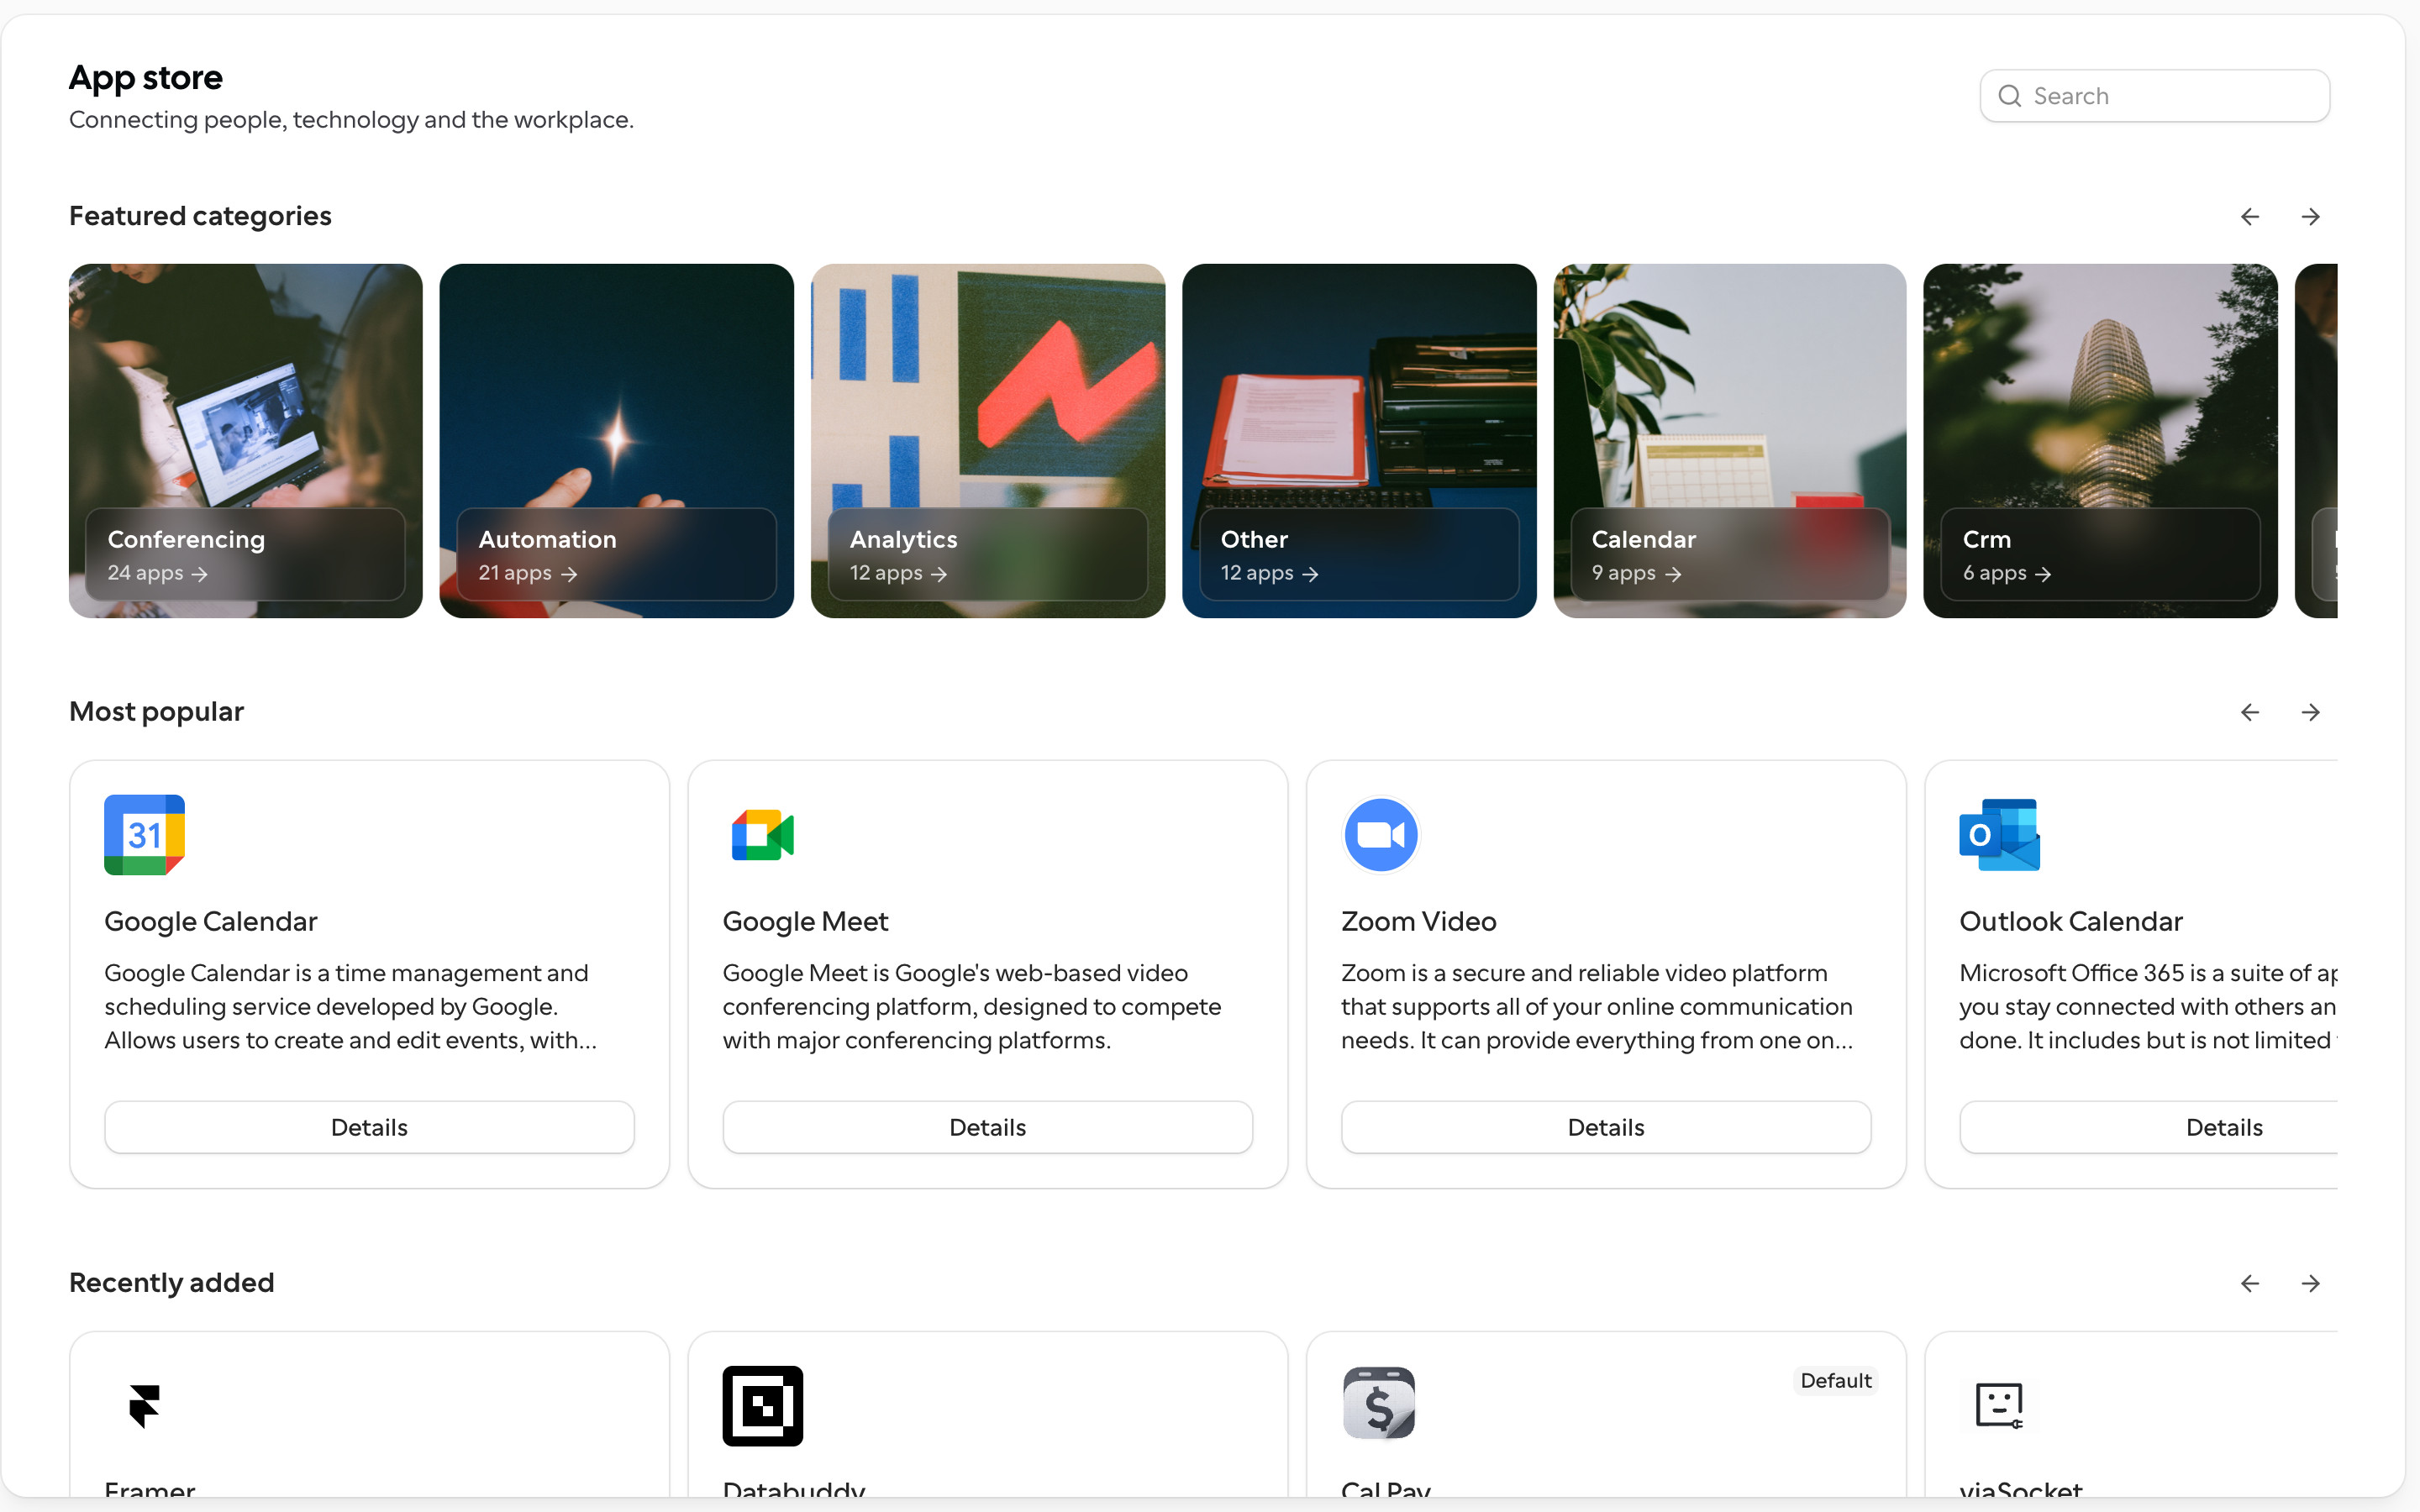This screenshot has width=2420, height=1512.
Task: Click the Outlook Calendar app title
Action: tap(2070, 921)
